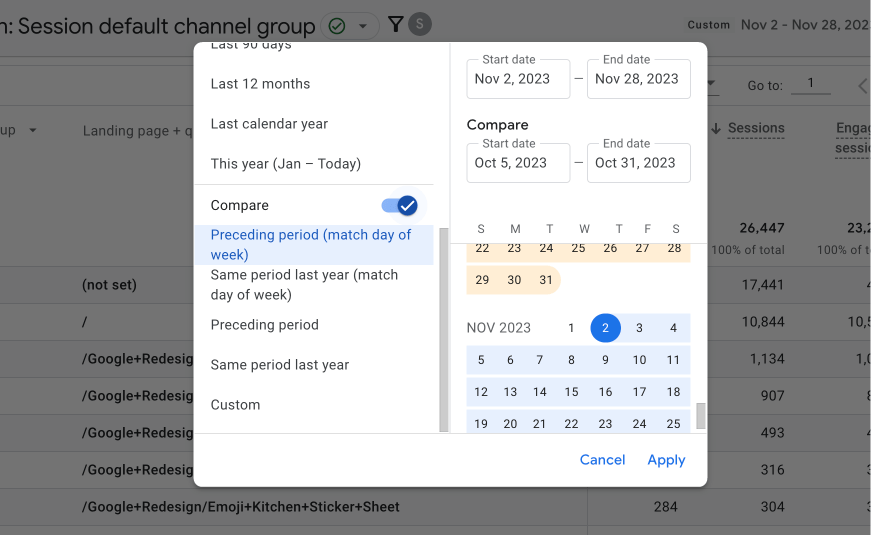Click the / landing page row
The image size is (871, 535).
pyautogui.click(x=84, y=322)
